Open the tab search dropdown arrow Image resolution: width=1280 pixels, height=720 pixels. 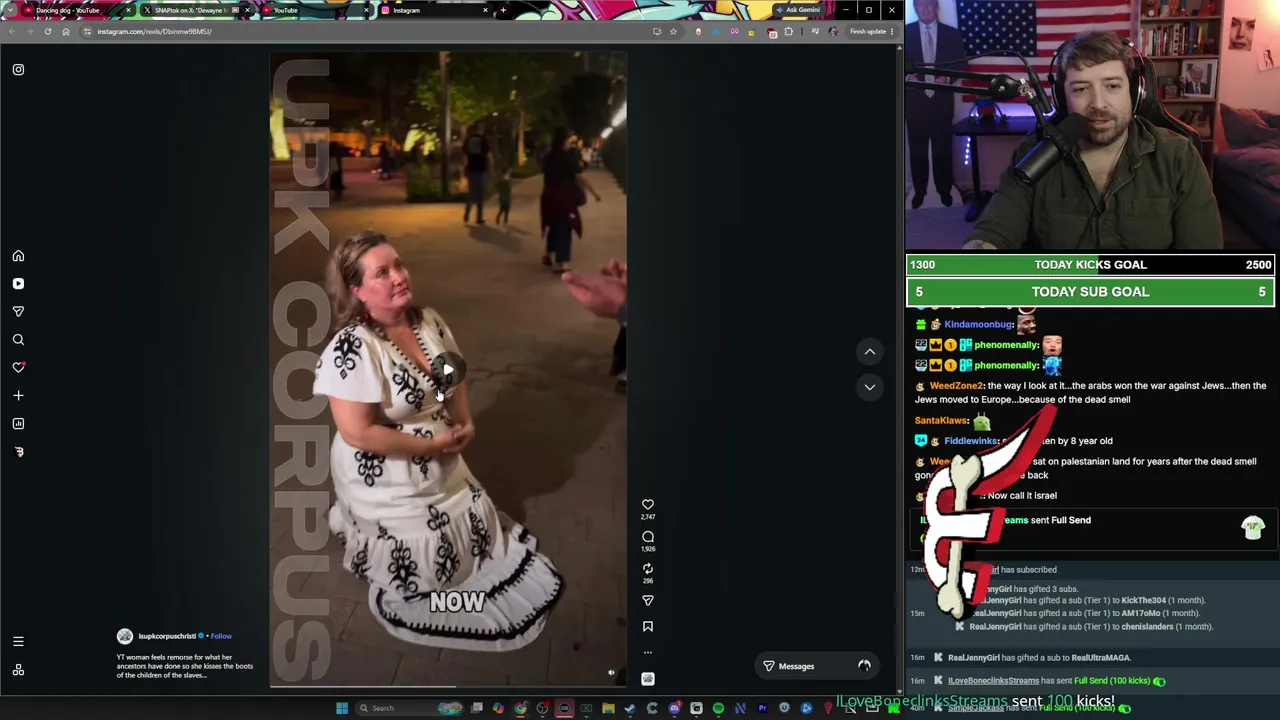pos(9,10)
